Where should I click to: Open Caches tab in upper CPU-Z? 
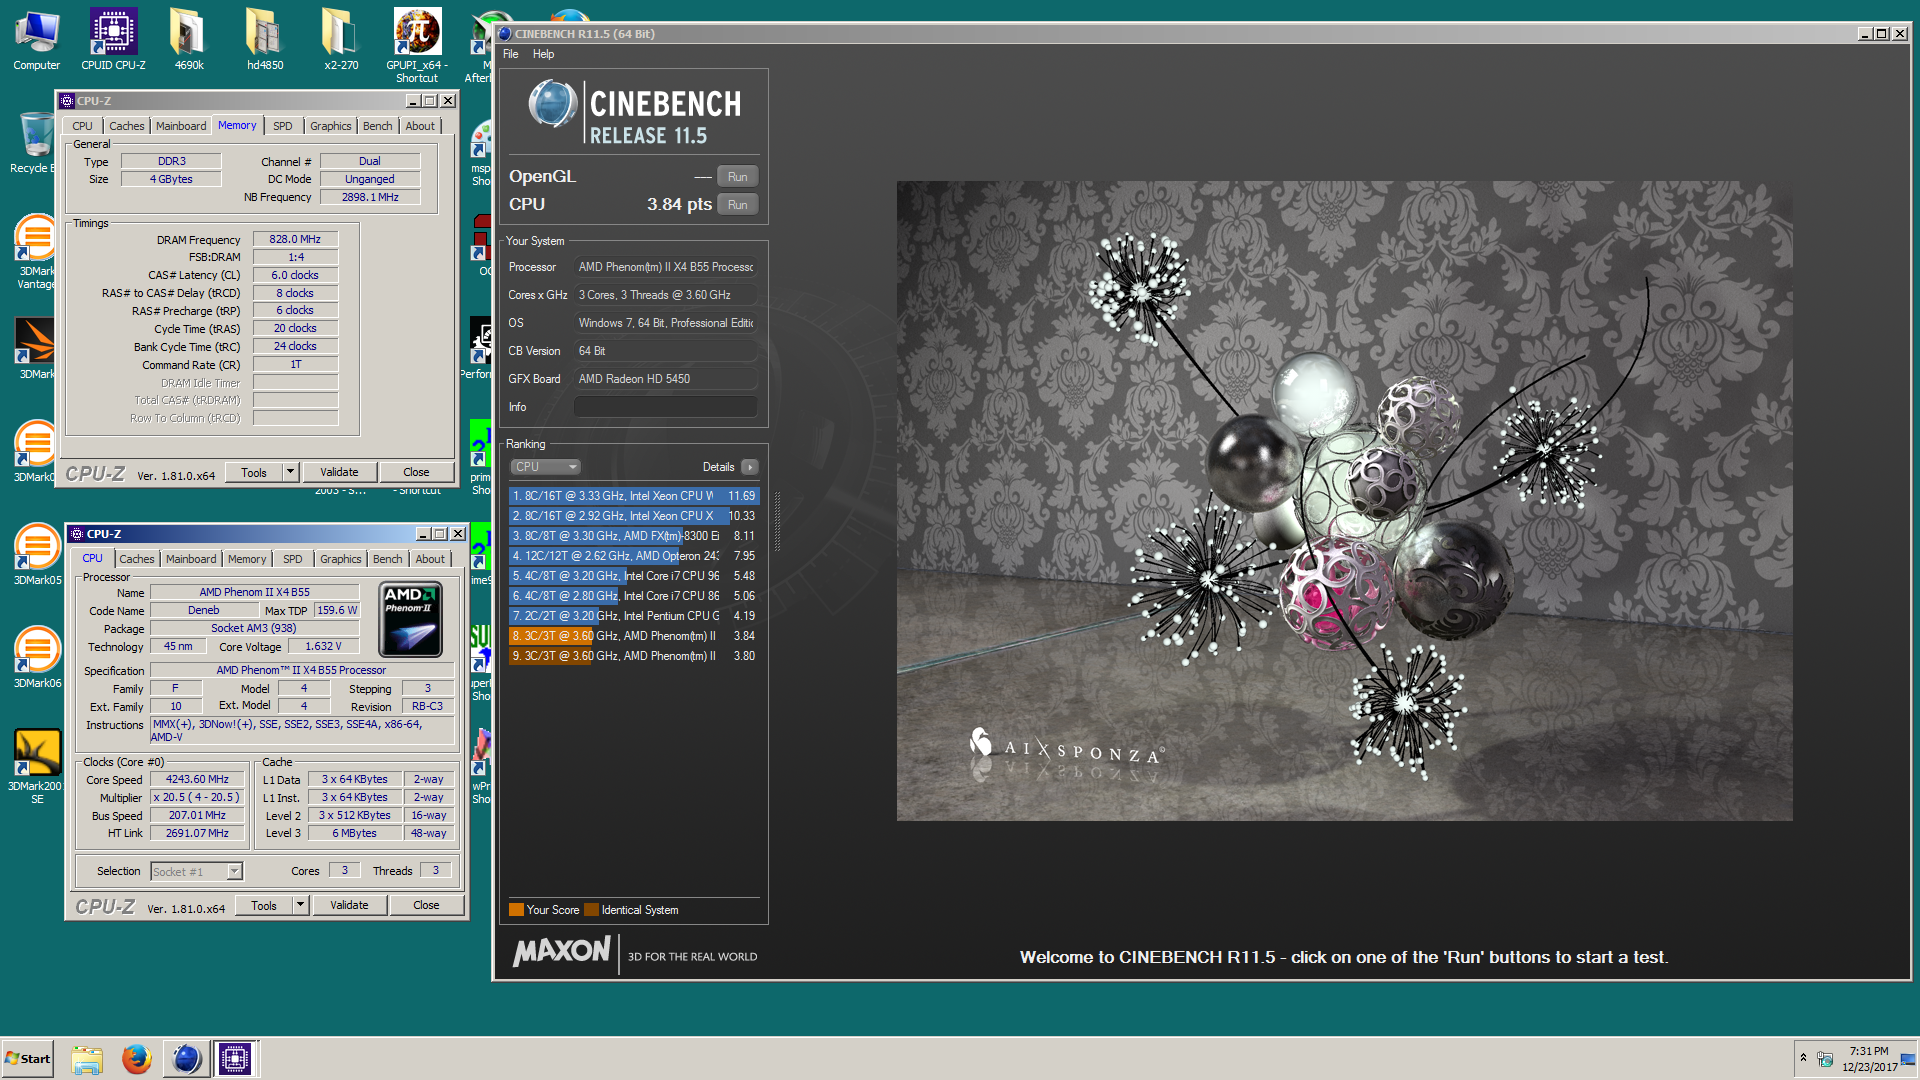pos(127,126)
